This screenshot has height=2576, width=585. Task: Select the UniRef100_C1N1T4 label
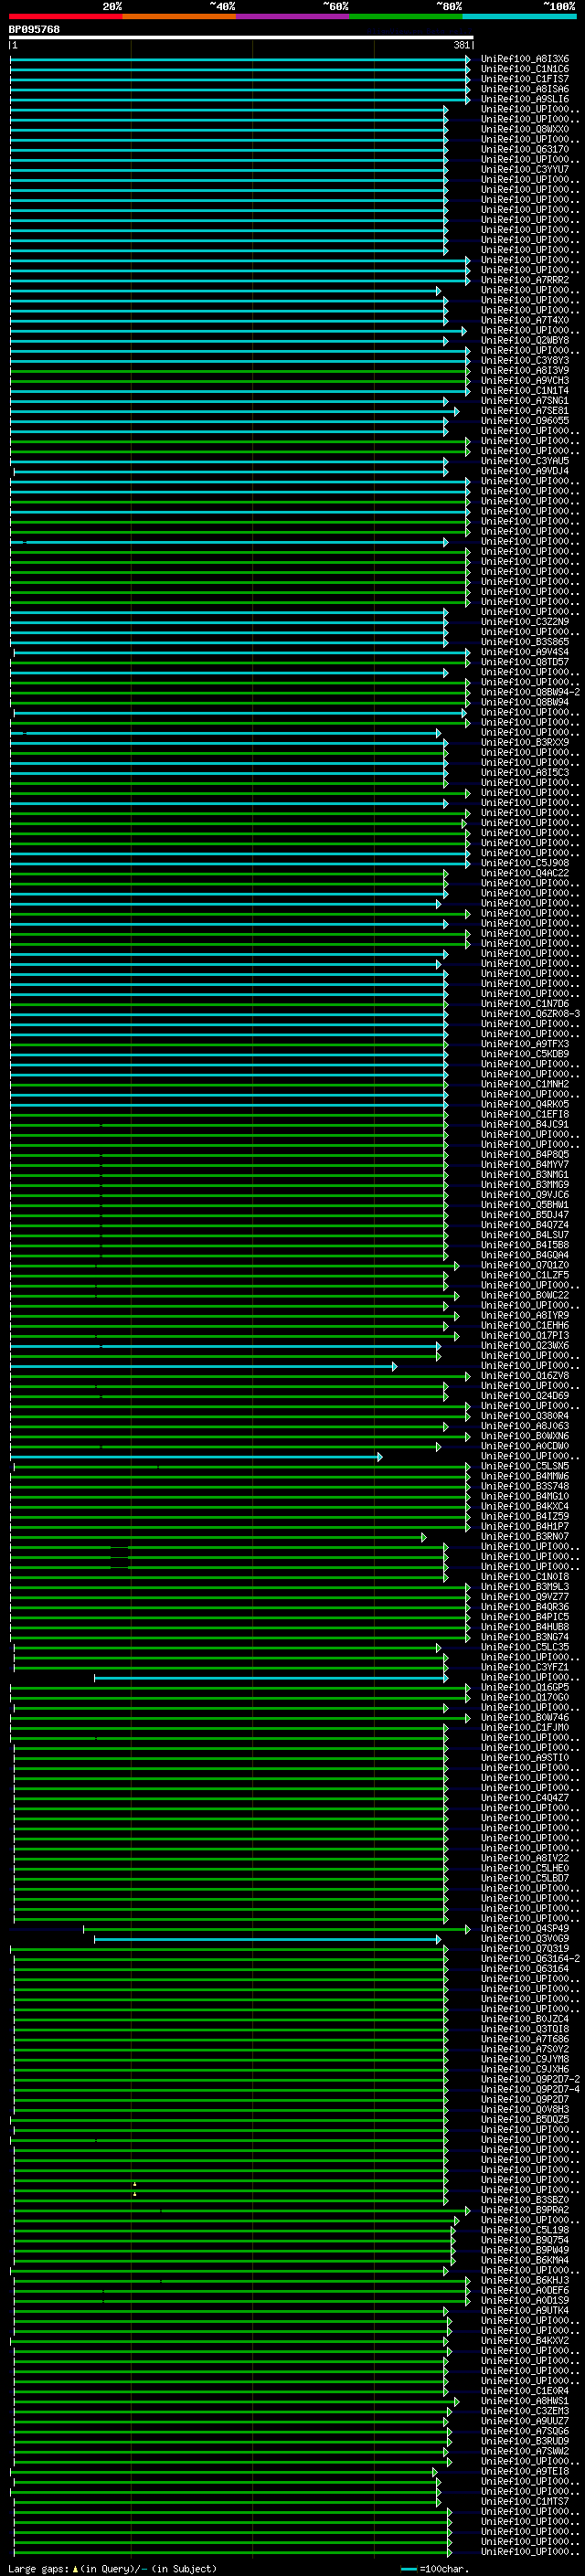pos(525,390)
